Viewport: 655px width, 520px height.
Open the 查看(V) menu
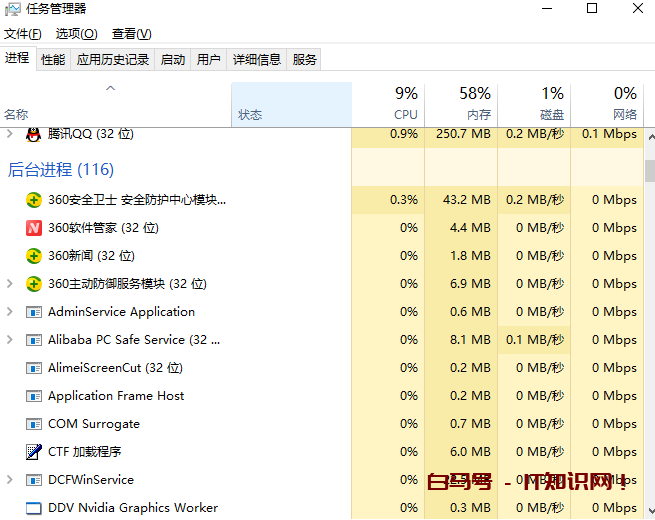[131, 34]
